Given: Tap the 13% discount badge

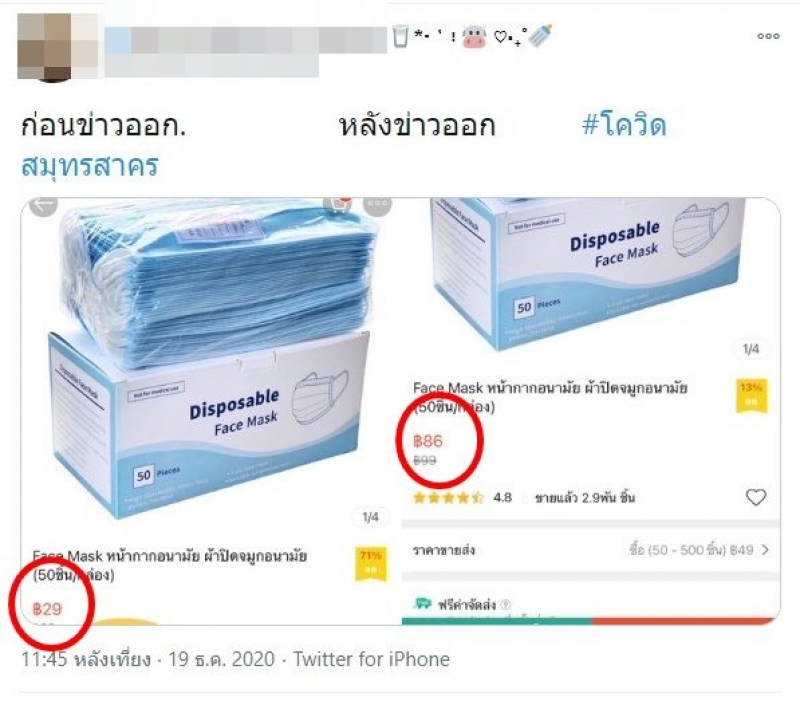Looking at the screenshot, I should pyautogui.click(x=752, y=396).
